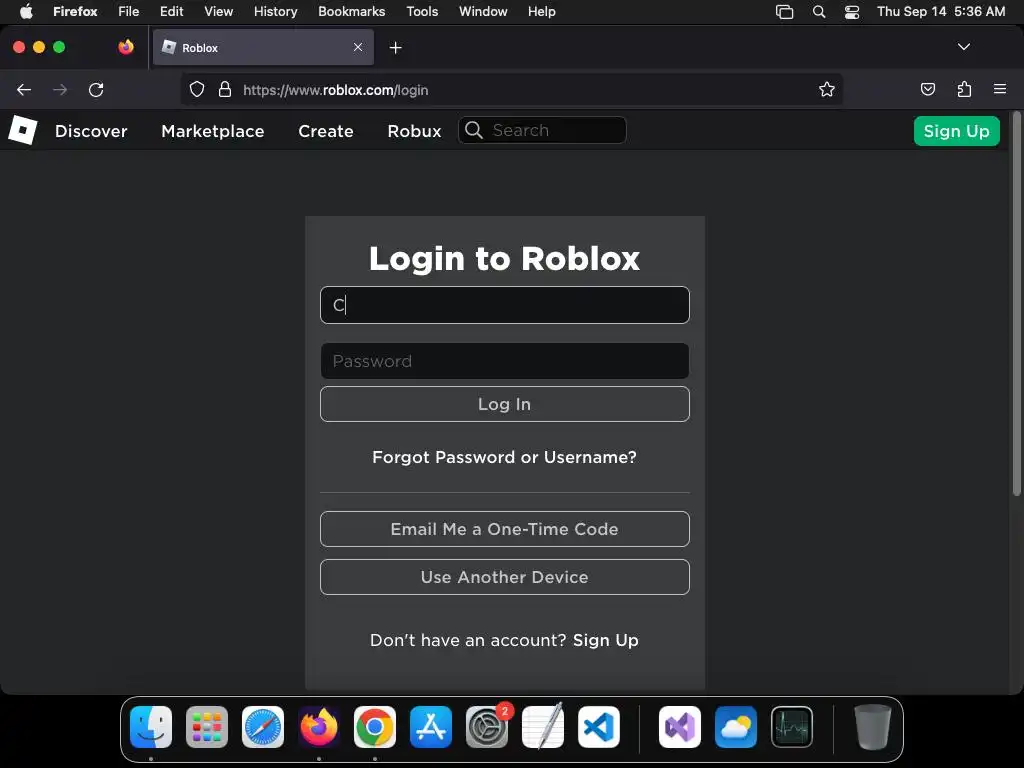The image size is (1024, 768).
Task: Click the Password field
Action: [x=505, y=361]
